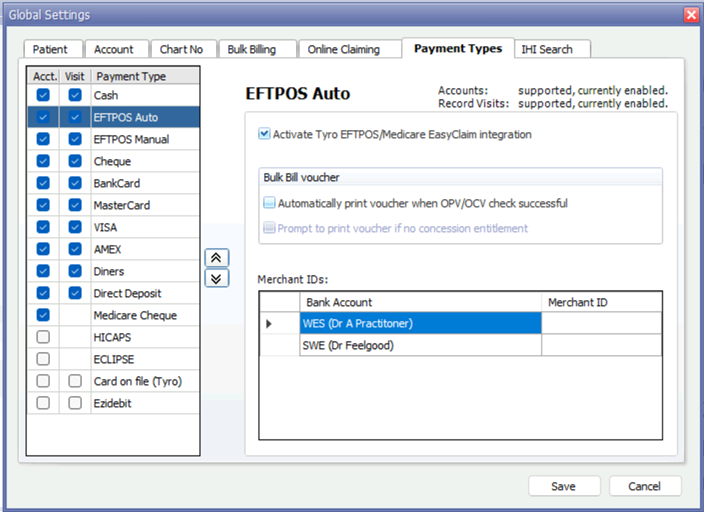
Task: Toggle Visit checkbox for Direct Deposit
Action: coord(75,293)
